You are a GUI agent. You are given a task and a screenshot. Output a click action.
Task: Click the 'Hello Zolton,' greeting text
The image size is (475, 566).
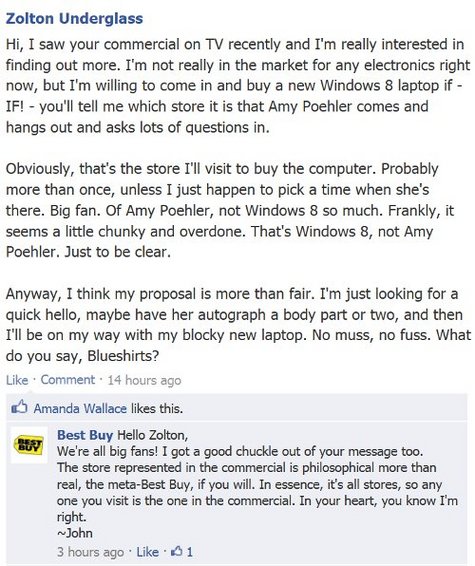click(x=153, y=435)
